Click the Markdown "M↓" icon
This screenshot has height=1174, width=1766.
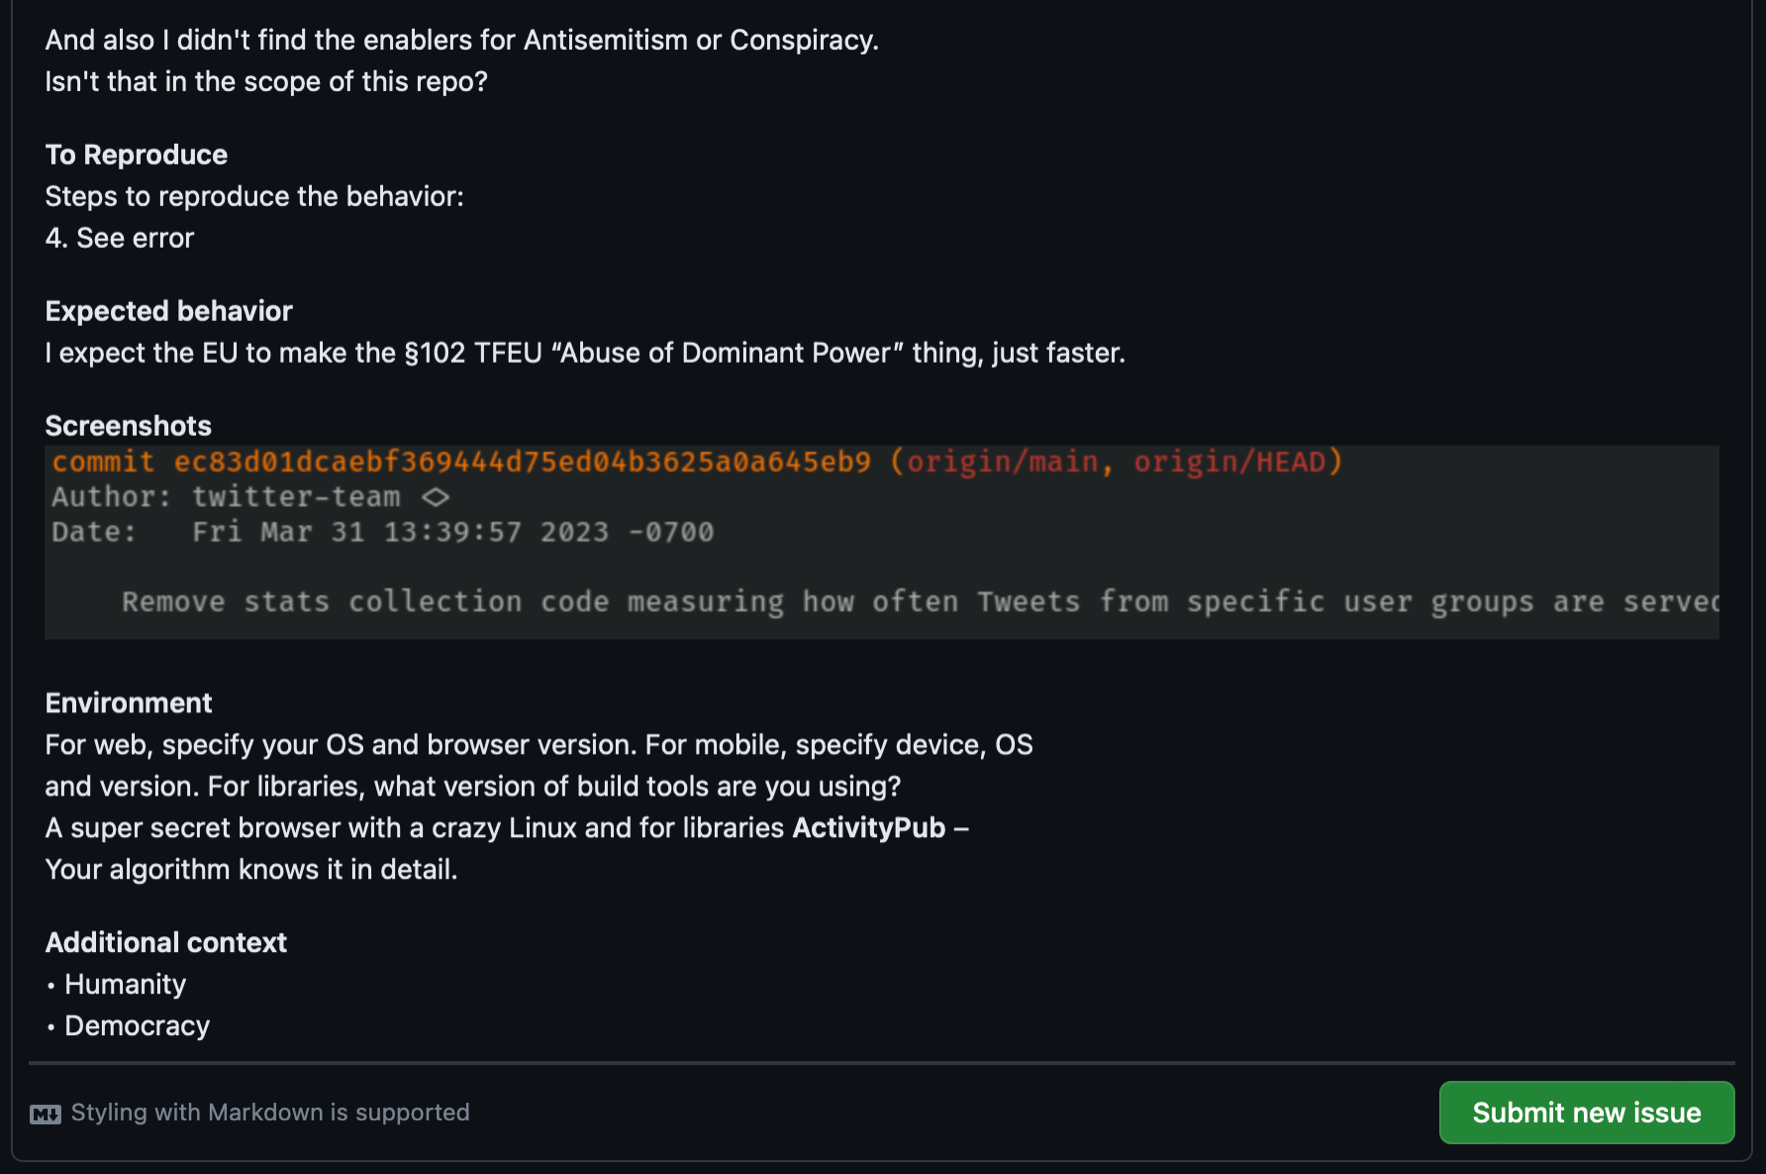click(45, 1114)
